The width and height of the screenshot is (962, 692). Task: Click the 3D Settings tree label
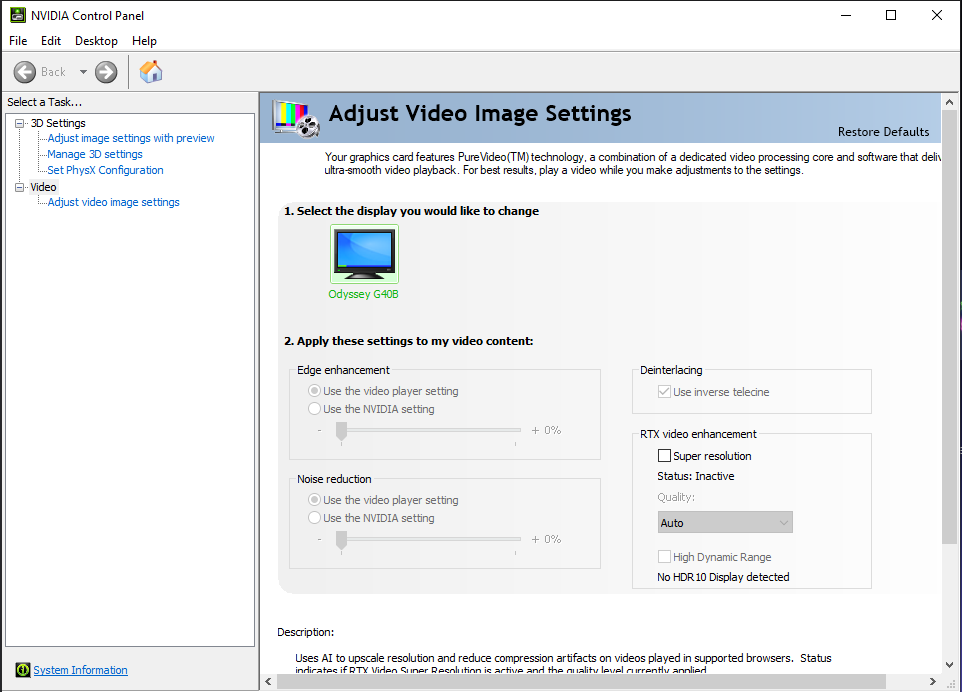58,123
